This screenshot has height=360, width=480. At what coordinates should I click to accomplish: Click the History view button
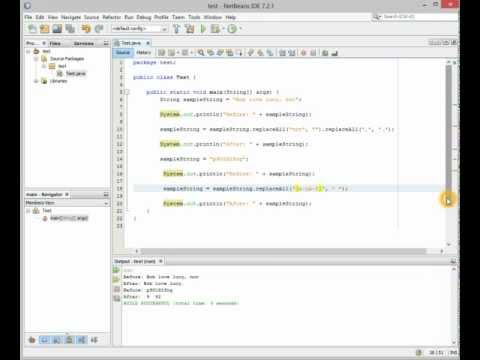tap(144, 53)
